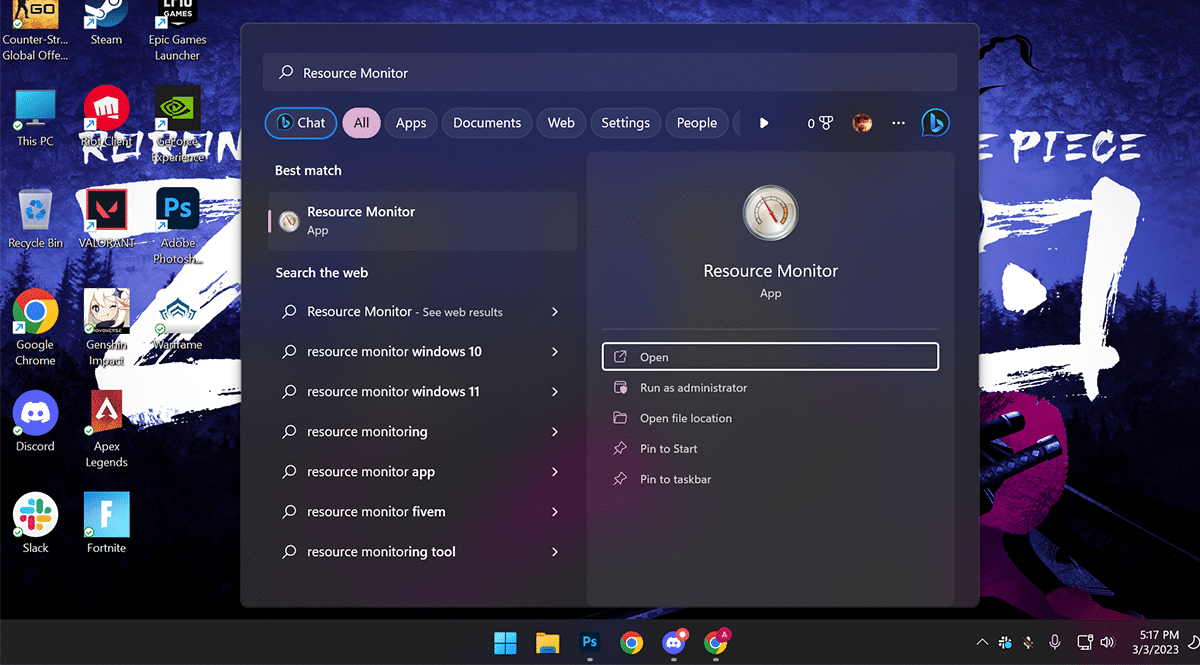This screenshot has width=1200, height=665.
Task: Open more options ellipsis menu
Action: pos(898,123)
